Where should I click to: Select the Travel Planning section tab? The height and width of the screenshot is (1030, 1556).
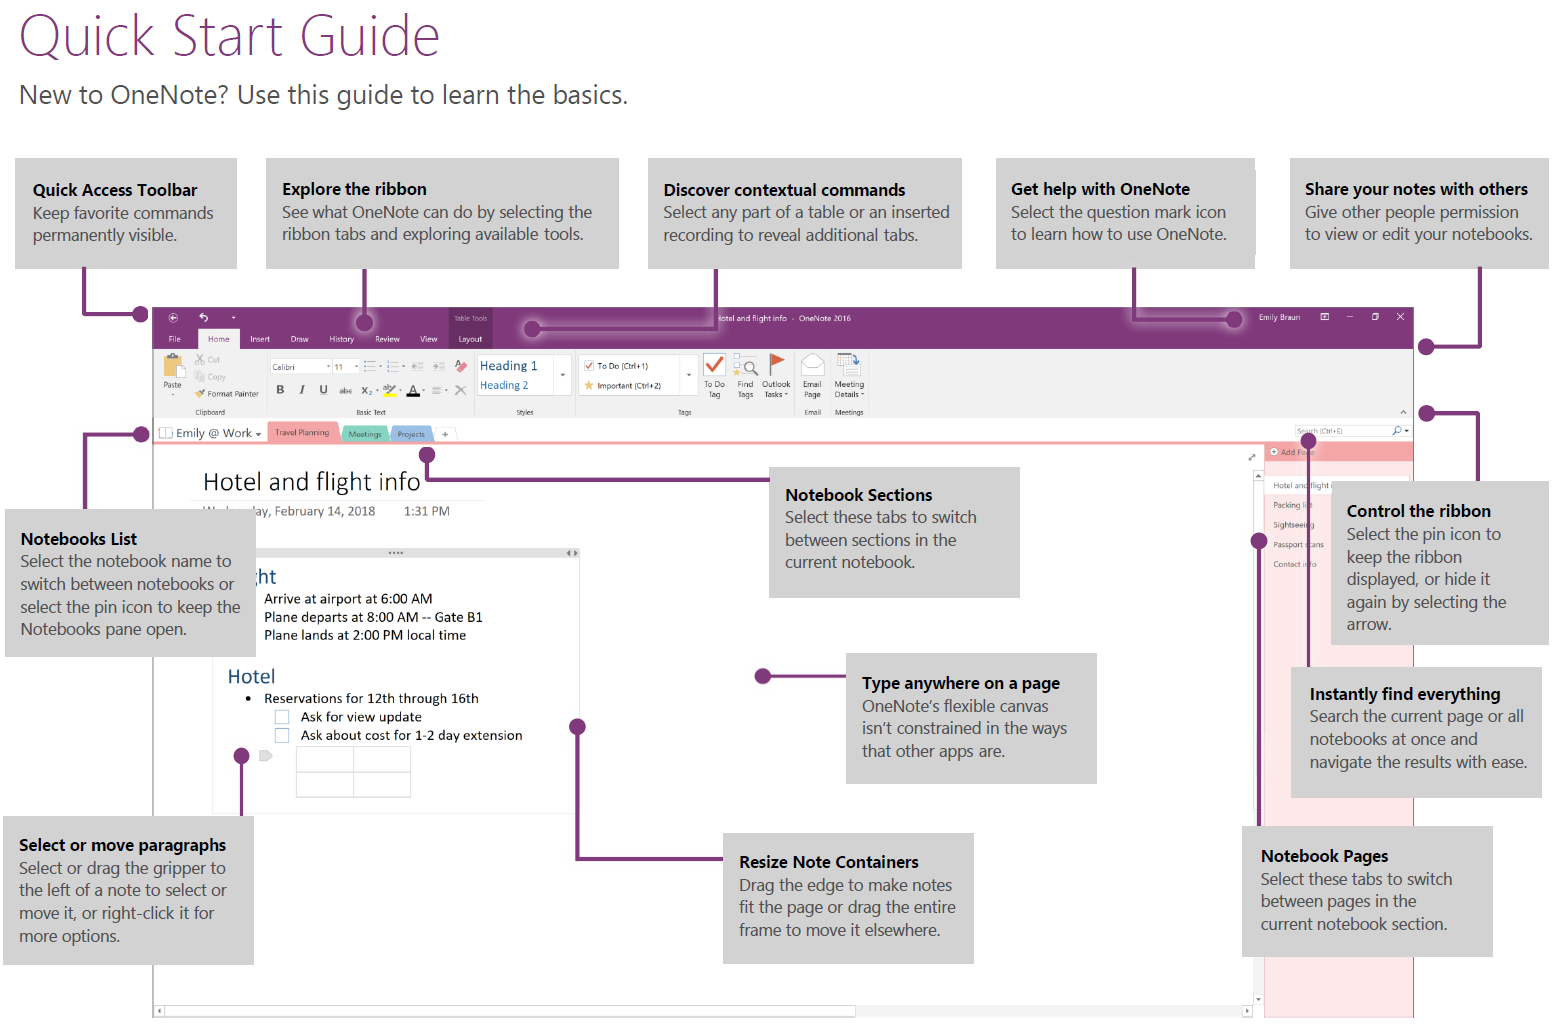pos(302,433)
